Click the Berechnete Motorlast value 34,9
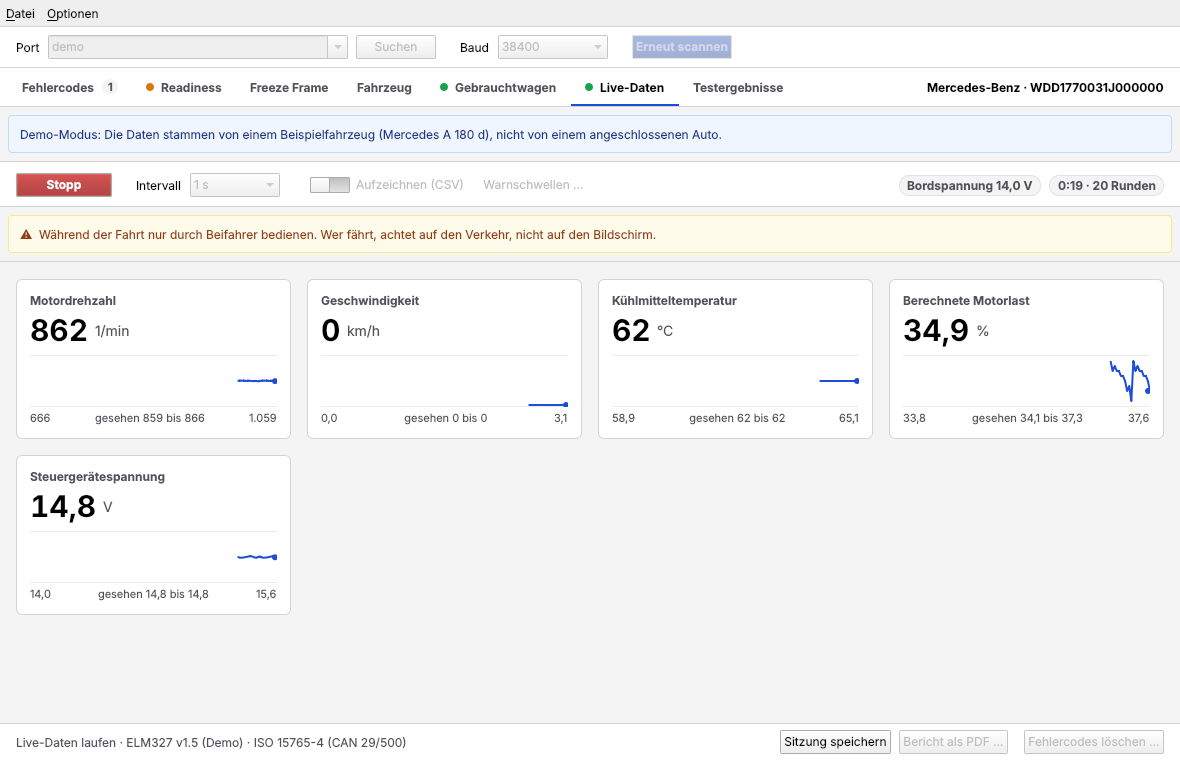 tap(935, 331)
